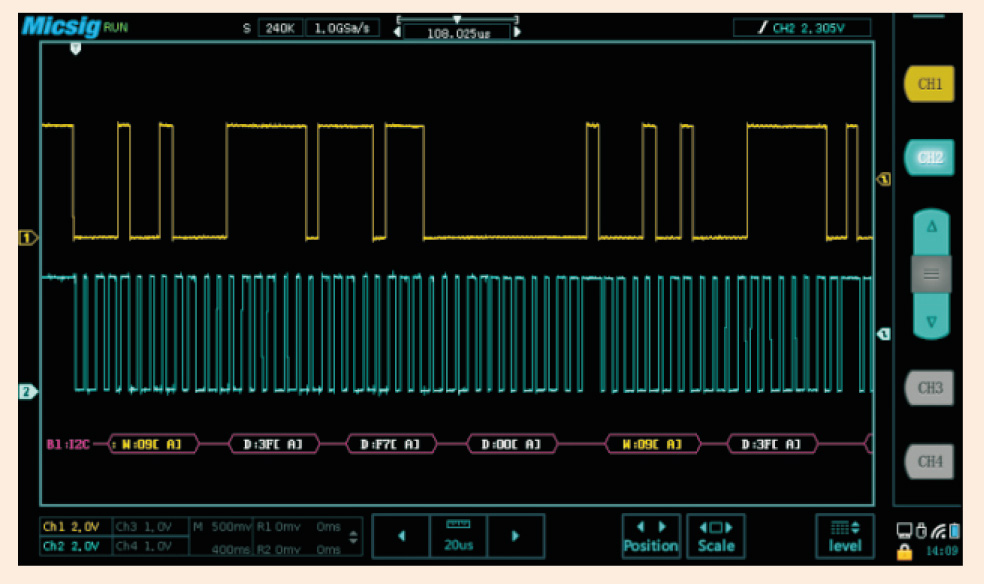Toggle the CH2 channel button
The width and height of the screenshot is (984, 584).
(929, 158)
